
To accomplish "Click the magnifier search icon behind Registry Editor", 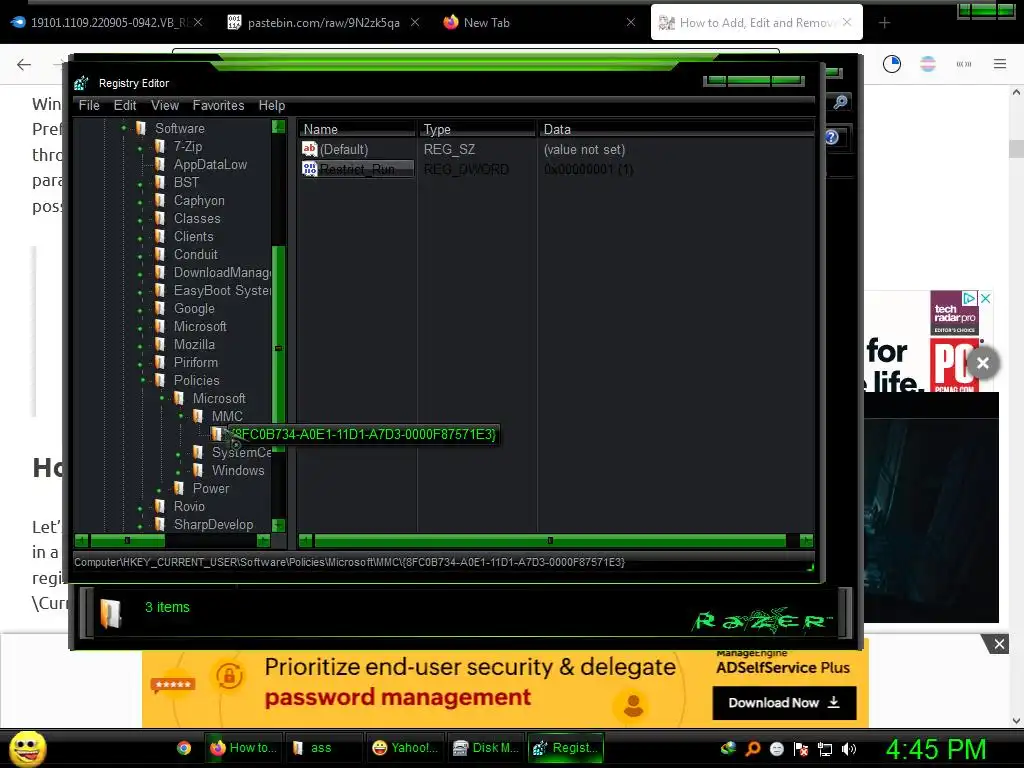I will (841, 102).
